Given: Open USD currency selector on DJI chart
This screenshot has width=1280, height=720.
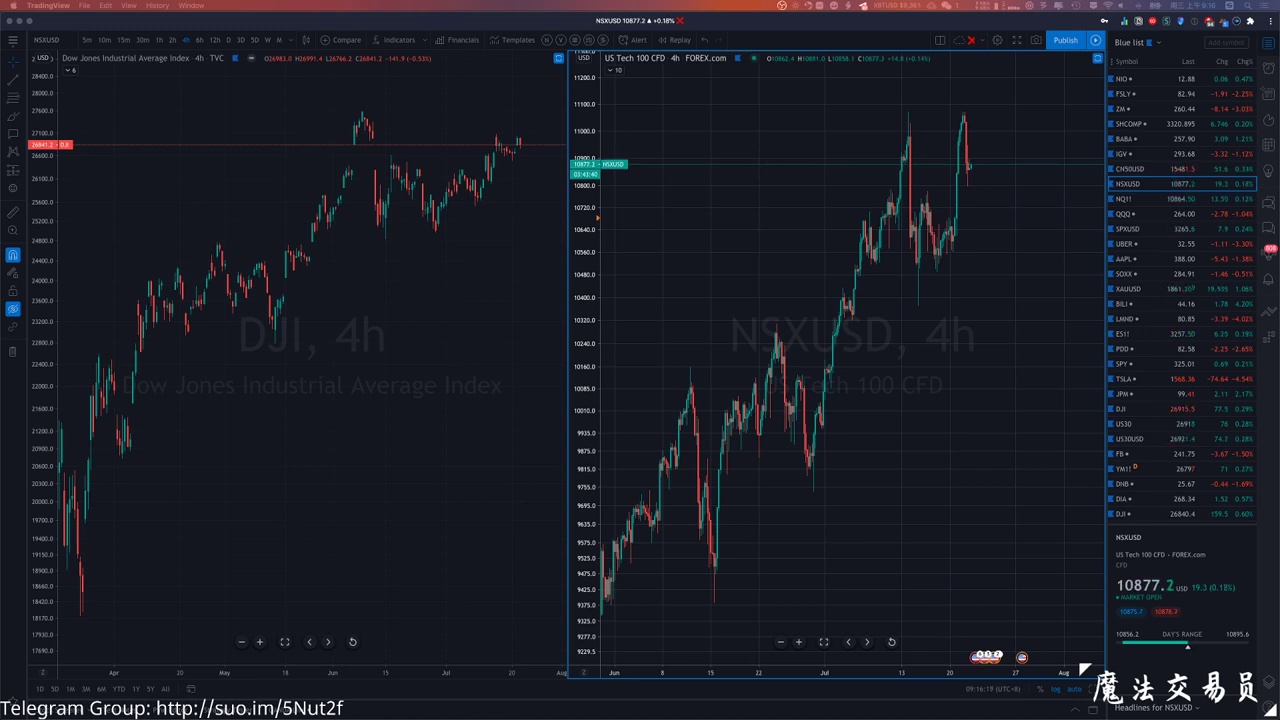Looking at the screenshot, I should click(42, 58).
